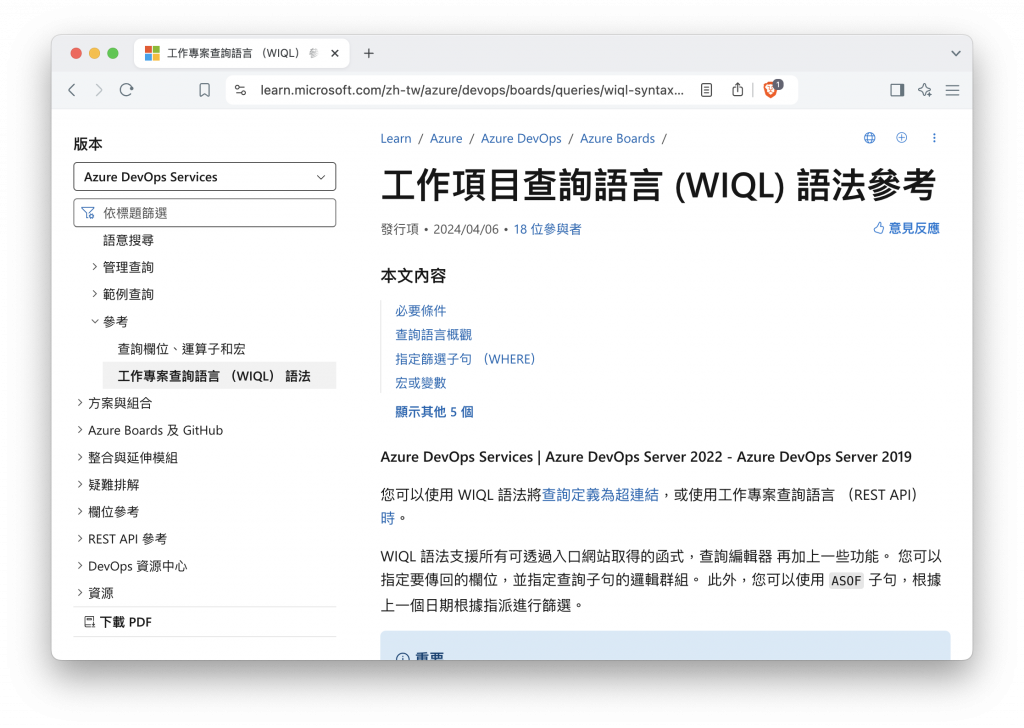Expand the 整合與延伸模組 section
The width and height of the screenshot is (1024, 728).
80,457
